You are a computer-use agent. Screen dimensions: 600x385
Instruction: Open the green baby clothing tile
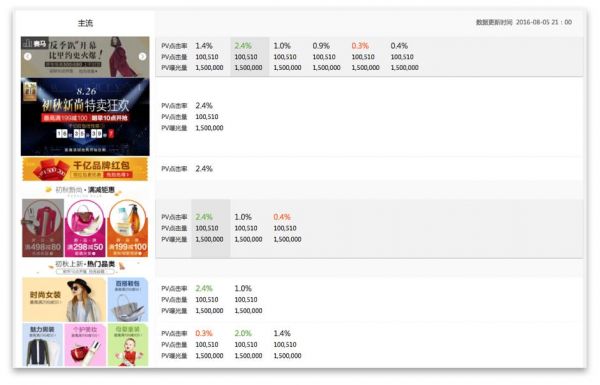pos(128,345)
